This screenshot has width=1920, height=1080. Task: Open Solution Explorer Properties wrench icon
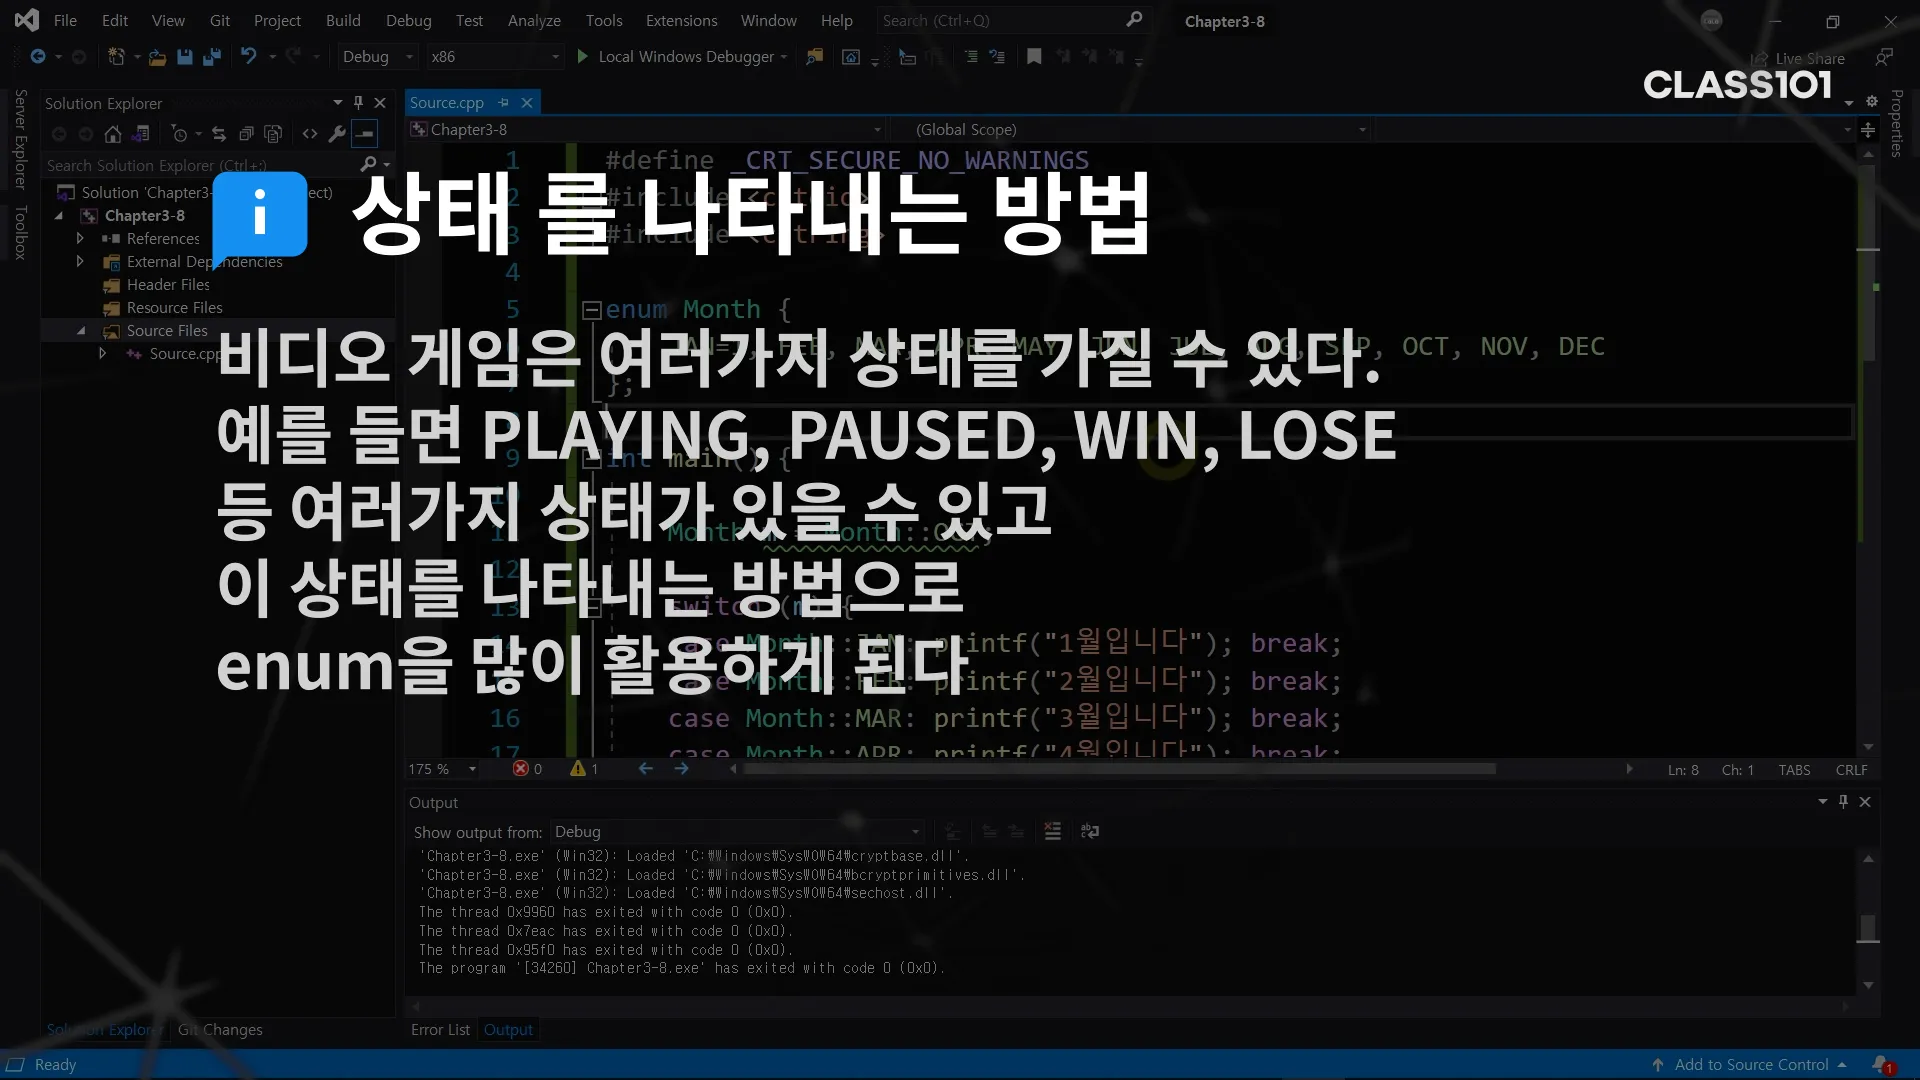pyautogui.click(x=337, y=134)
